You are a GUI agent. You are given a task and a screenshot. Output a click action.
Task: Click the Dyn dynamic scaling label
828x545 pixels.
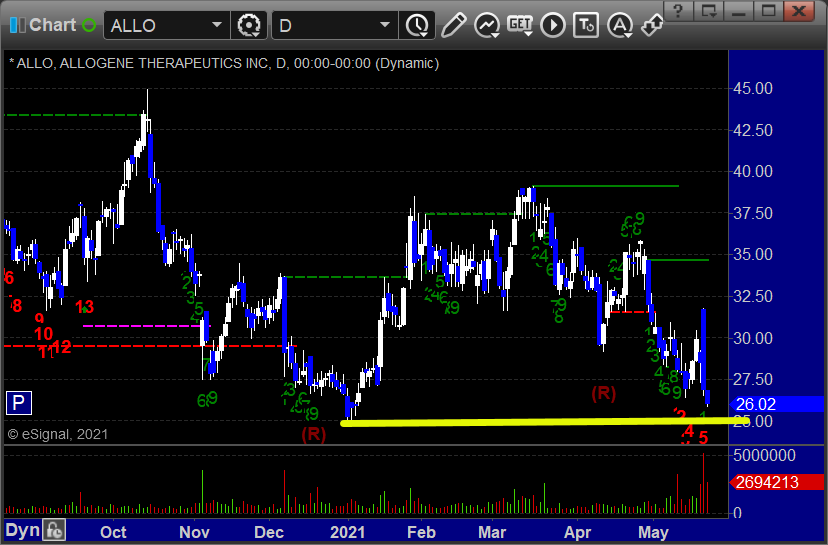coord(22,530)
